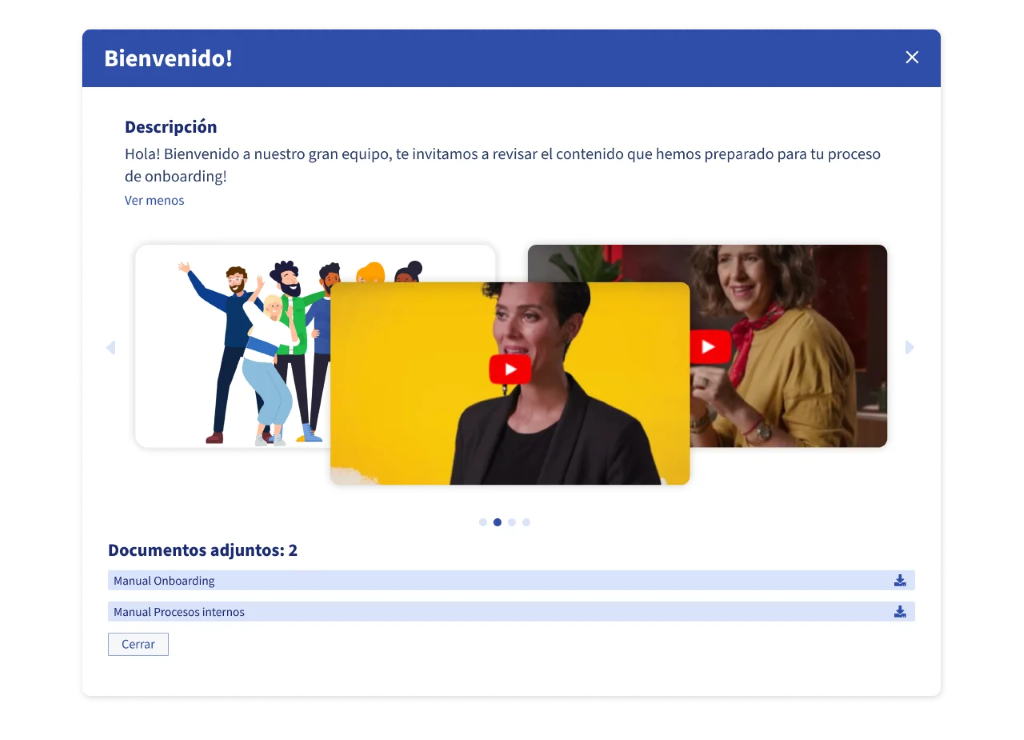Screen dimensions: 1024x740
Task: Select the fourth carousel pagination dot
Action: [526, 522]
